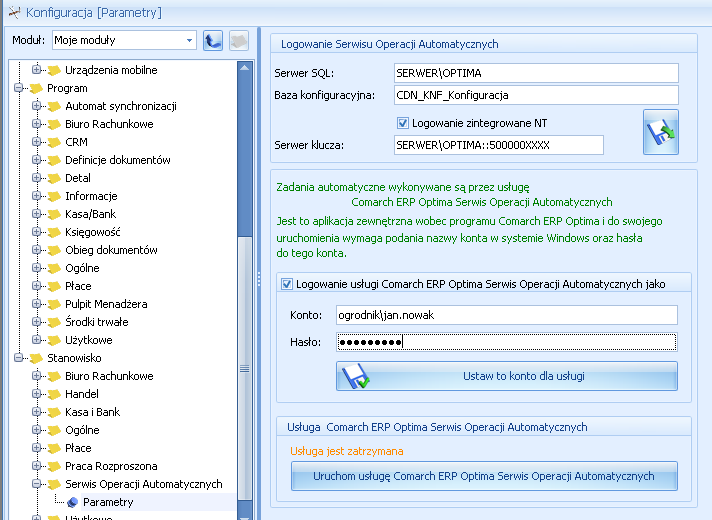Click the folder icon of Detal
This screenshot has height=520, width=712.
(54, 178)
